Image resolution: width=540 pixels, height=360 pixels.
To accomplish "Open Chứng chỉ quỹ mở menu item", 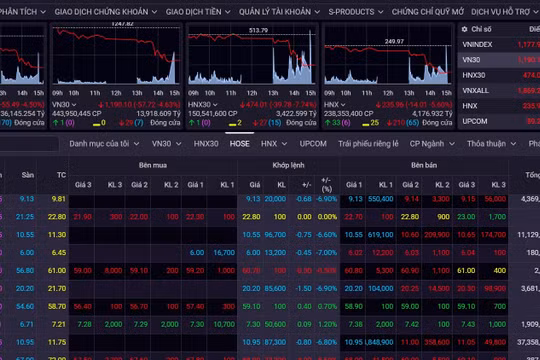I will (427, 12).
